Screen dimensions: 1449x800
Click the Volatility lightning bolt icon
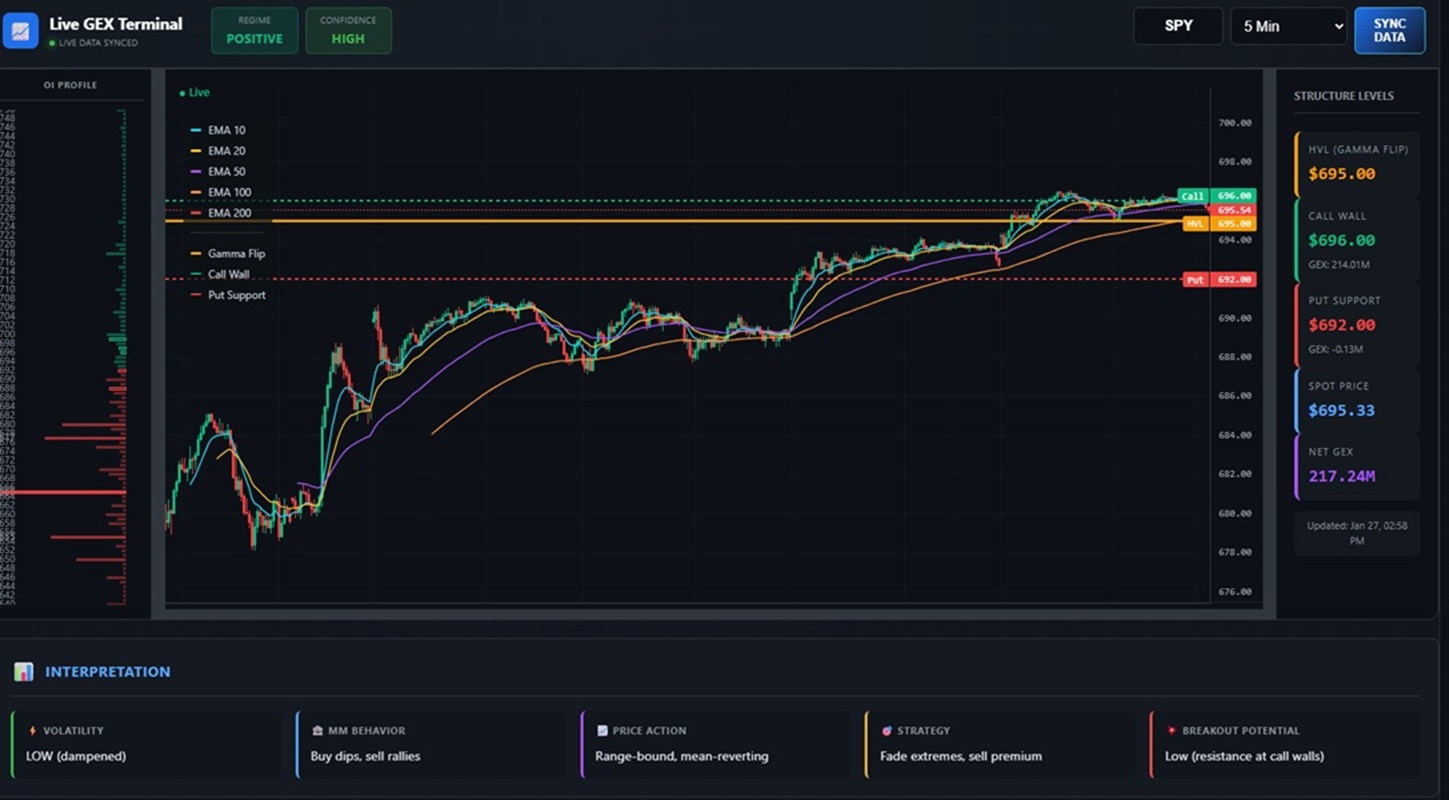point(33,731)
